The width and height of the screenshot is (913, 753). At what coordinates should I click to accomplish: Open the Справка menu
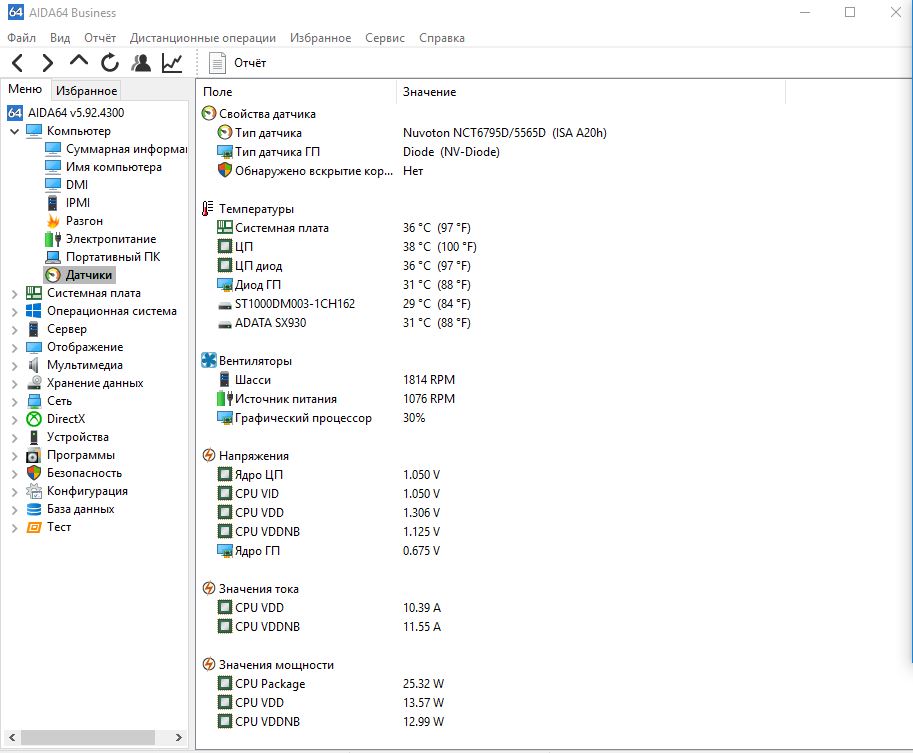click(x=442, y=38)
